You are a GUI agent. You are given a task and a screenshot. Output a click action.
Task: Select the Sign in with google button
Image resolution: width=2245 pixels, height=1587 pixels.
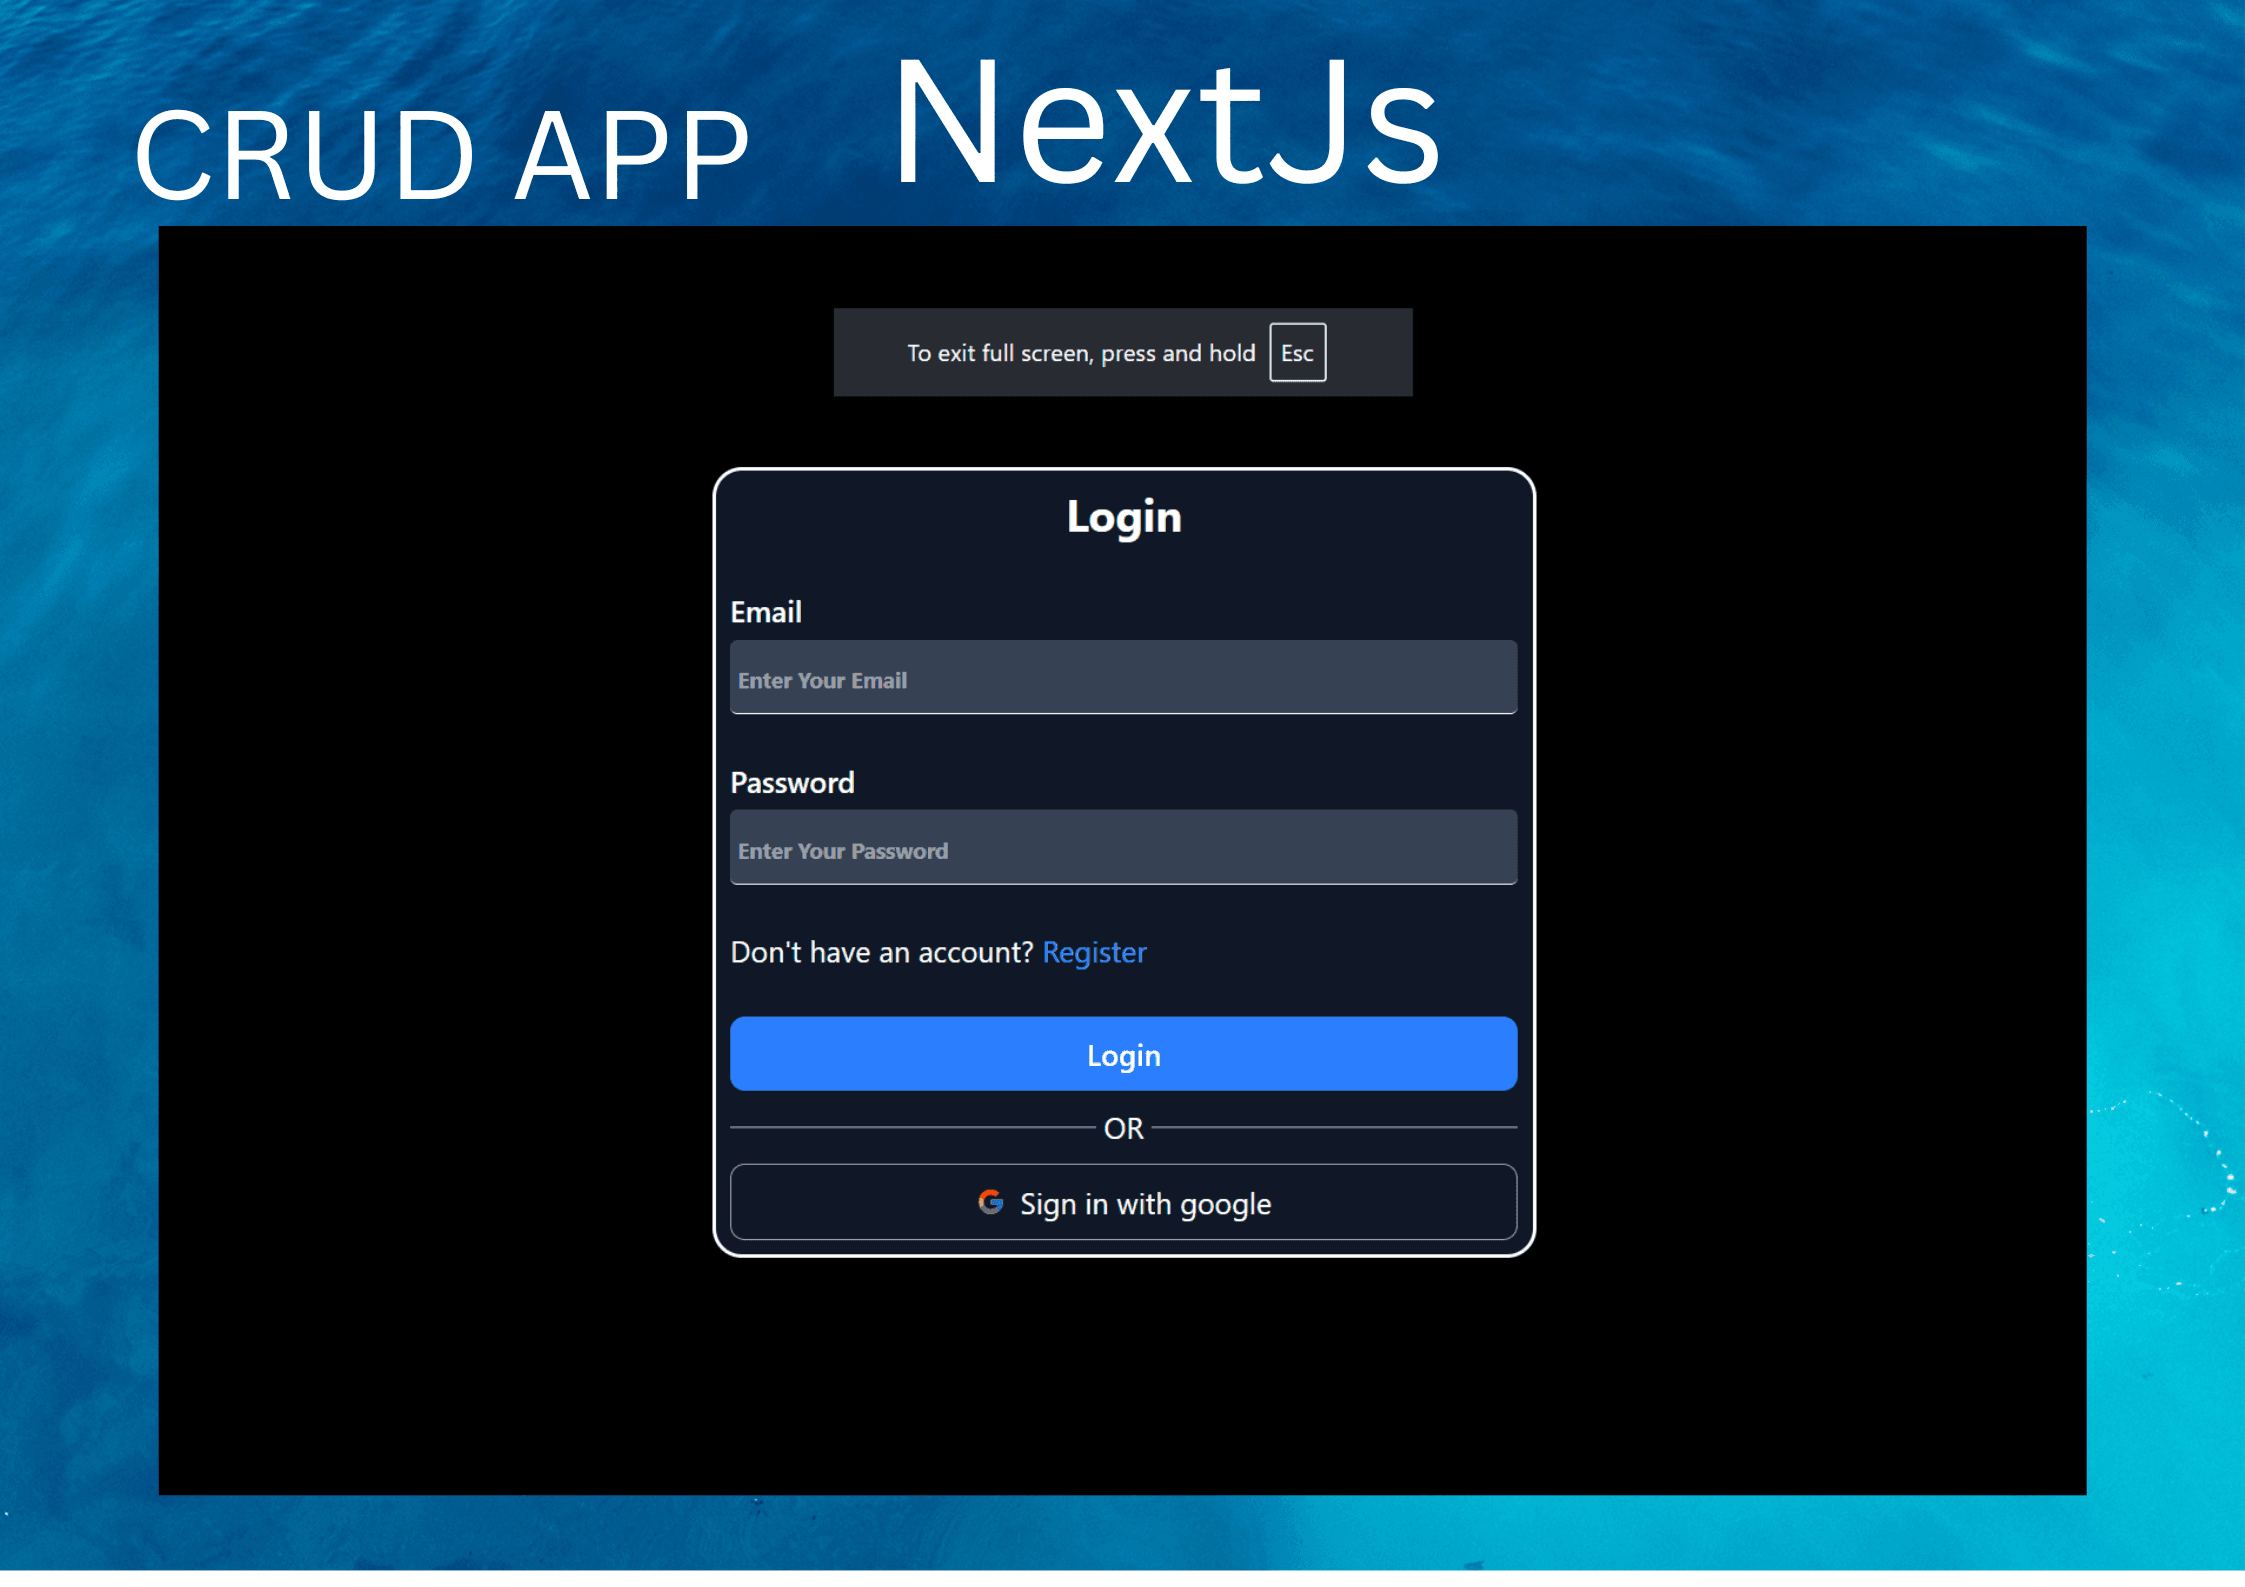pos(1122,1203)
